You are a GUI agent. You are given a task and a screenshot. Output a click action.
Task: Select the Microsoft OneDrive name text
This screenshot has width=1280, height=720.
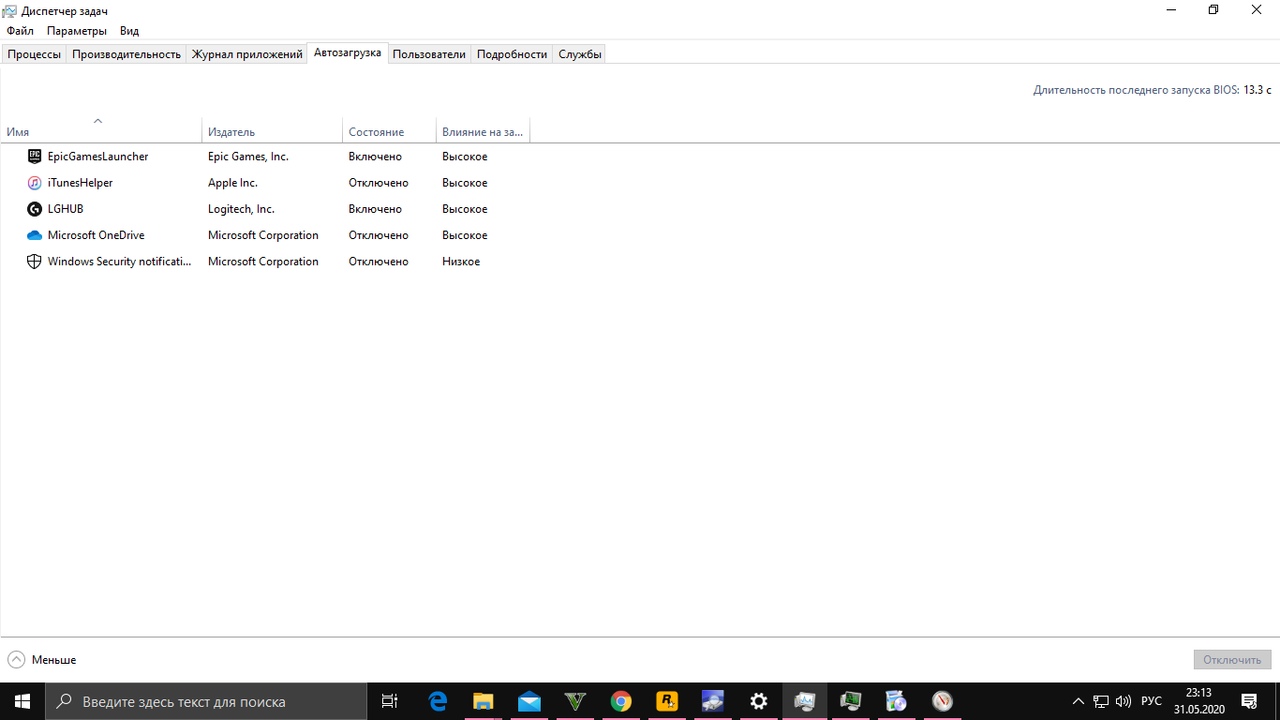(96, 235)
